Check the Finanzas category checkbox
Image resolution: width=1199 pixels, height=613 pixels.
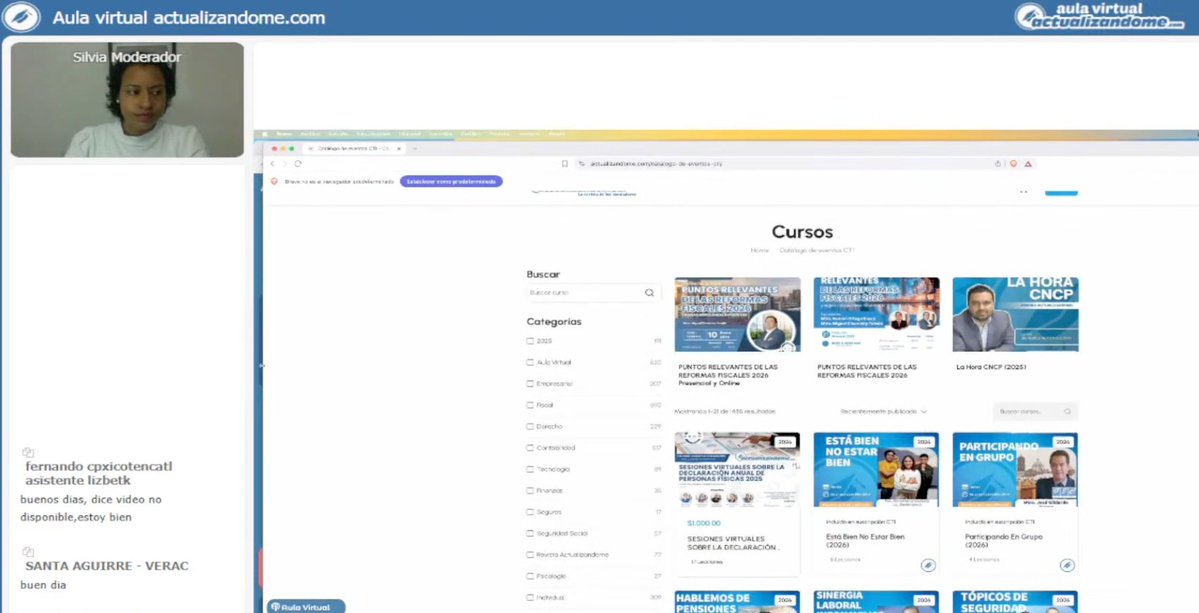tap(531, 491)
